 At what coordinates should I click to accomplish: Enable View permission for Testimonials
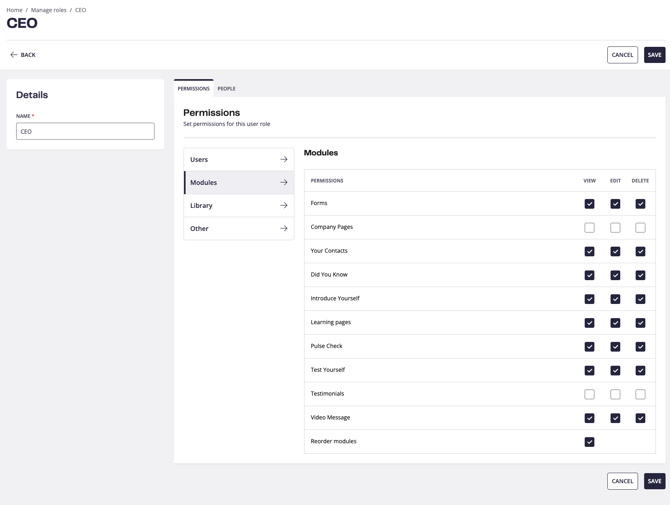click(x=589, y=394)
